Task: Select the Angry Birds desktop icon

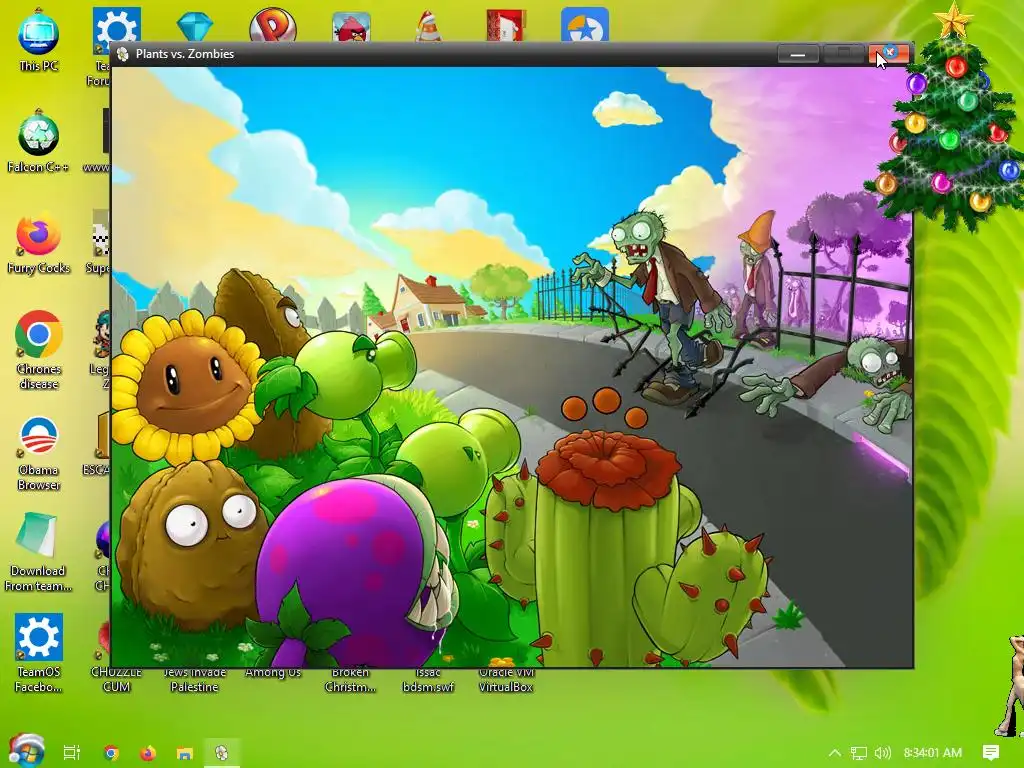Action: (351, 27)
